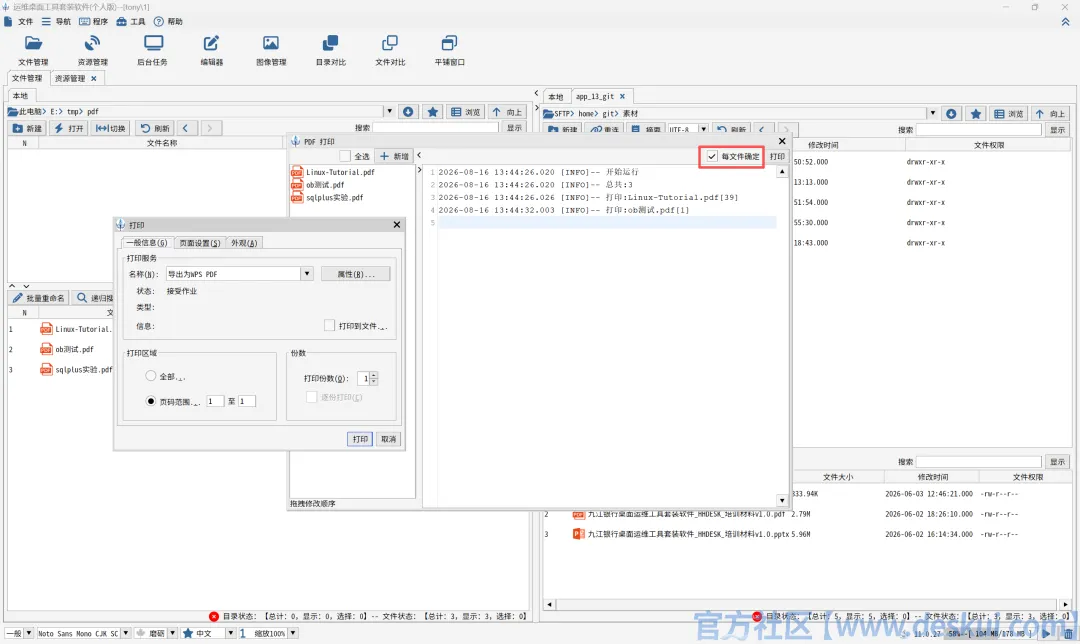Click 新增 button in PDF print
Screen dimensions: 1080x644
coord(394,156)
